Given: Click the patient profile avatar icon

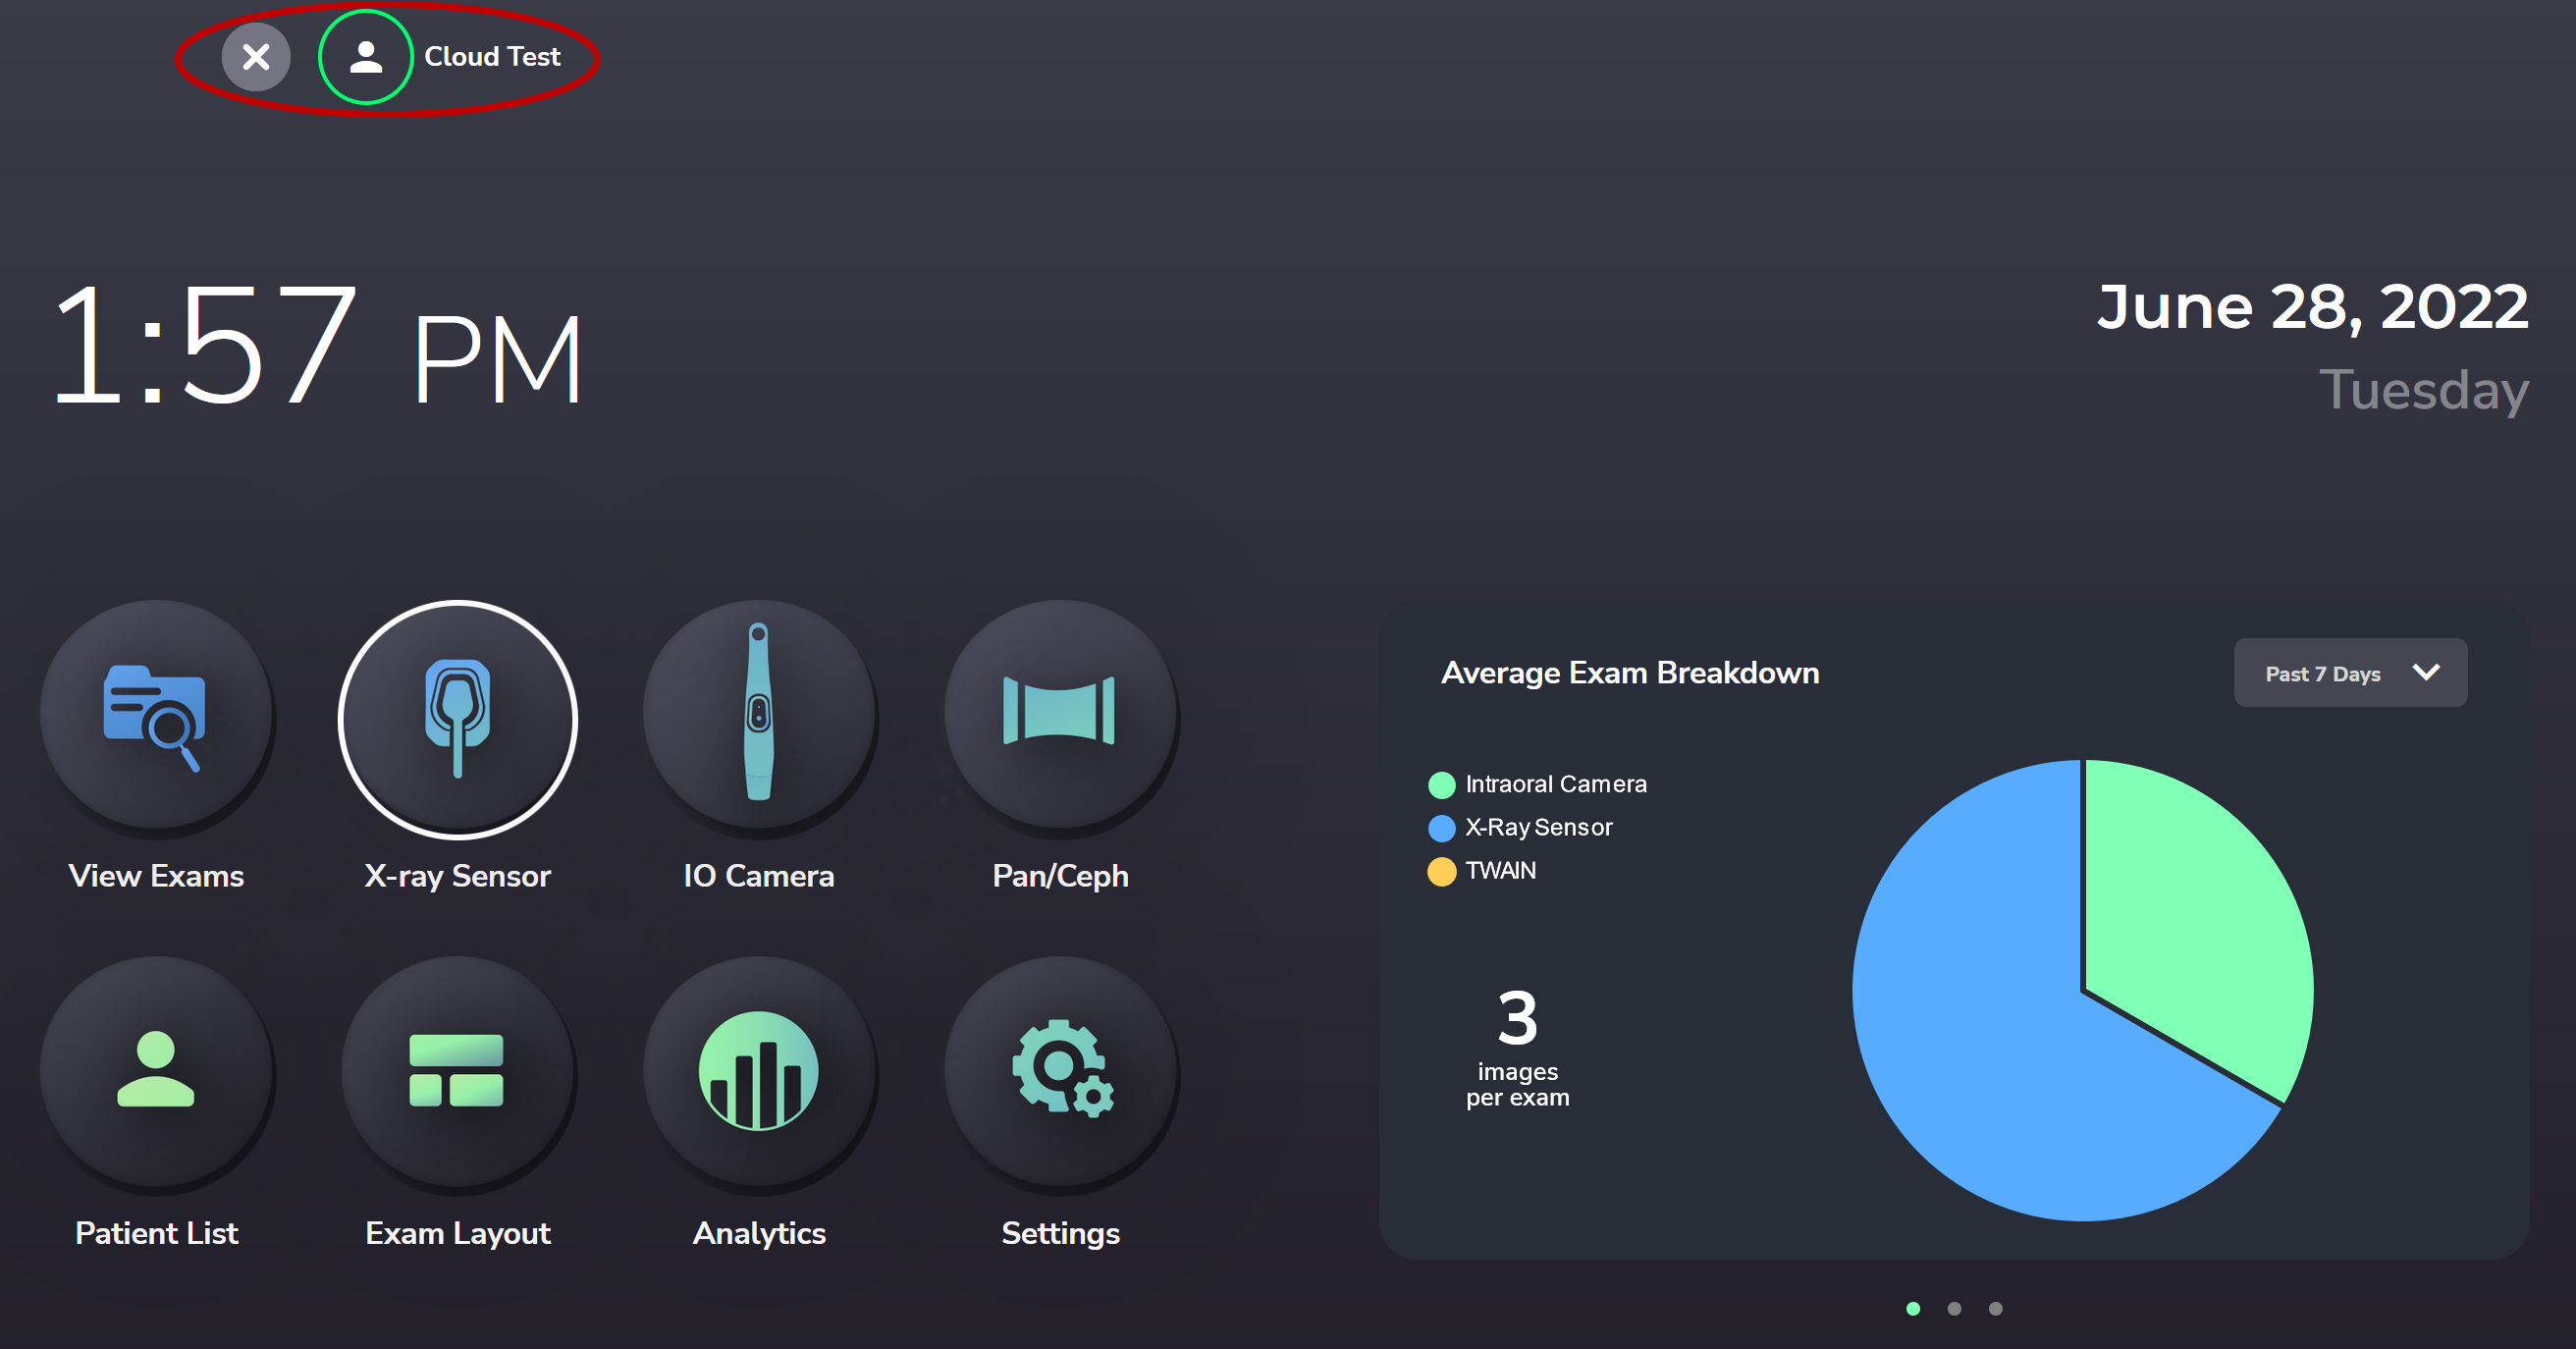Looking at the screenshot, I should [366, 57].
